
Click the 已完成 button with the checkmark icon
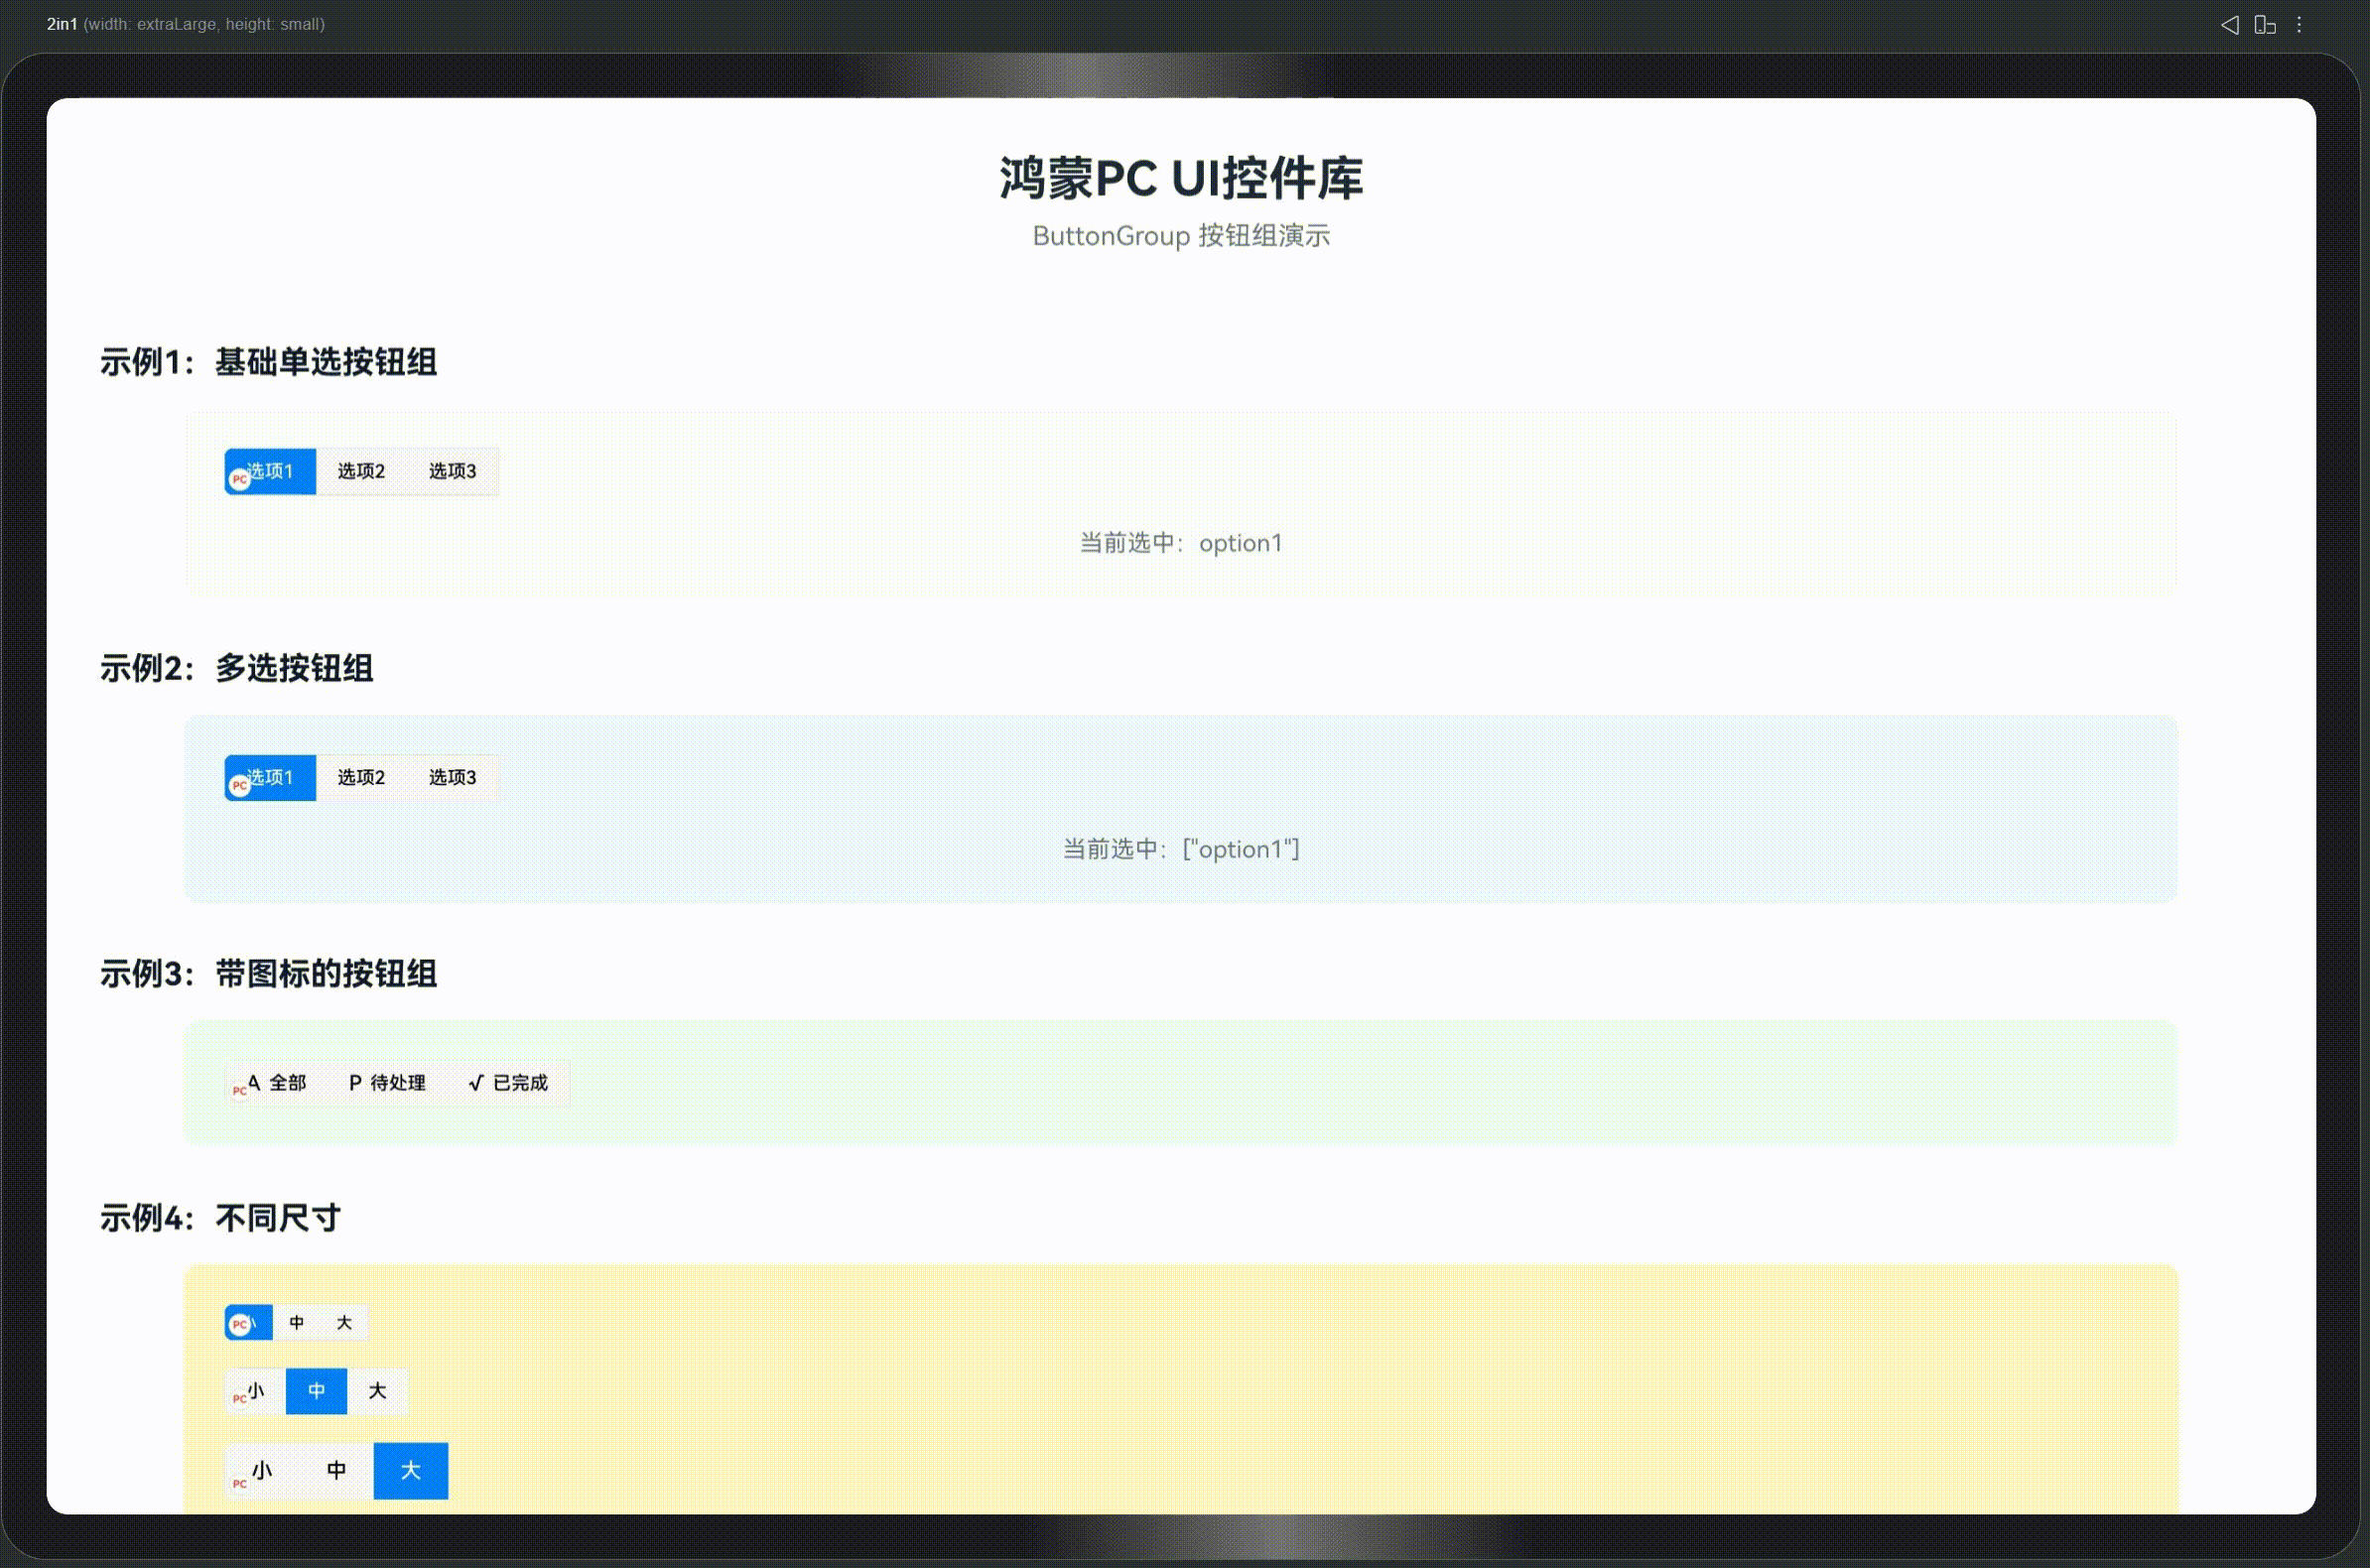point(510,1083)
